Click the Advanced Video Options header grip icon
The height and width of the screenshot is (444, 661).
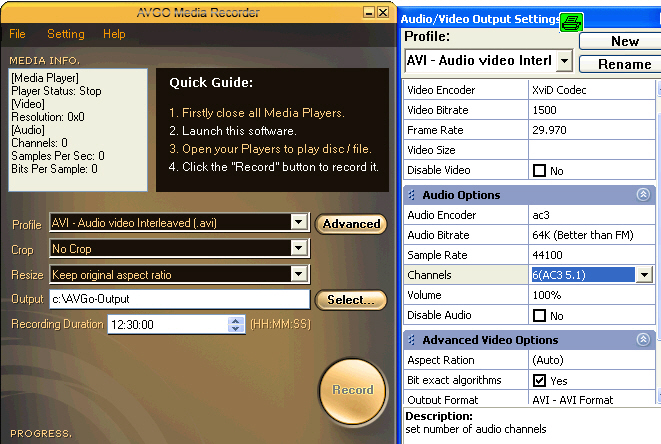click(411, 340)
